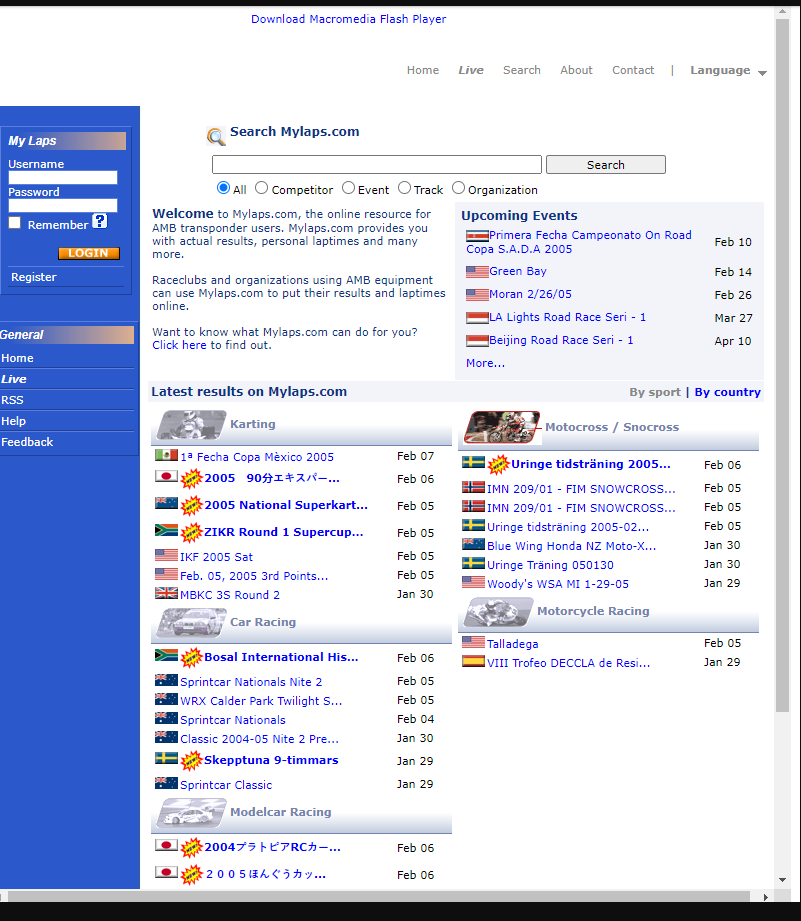Choose the Track search filter radio
This screenshot has height=921, width=801.
[405, 188]
